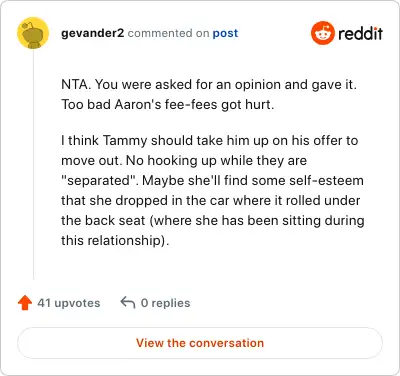Click the orange upvote arrow icon
Image resolution: width=400 pixels, height=376 pixels.
pos(25,303)
